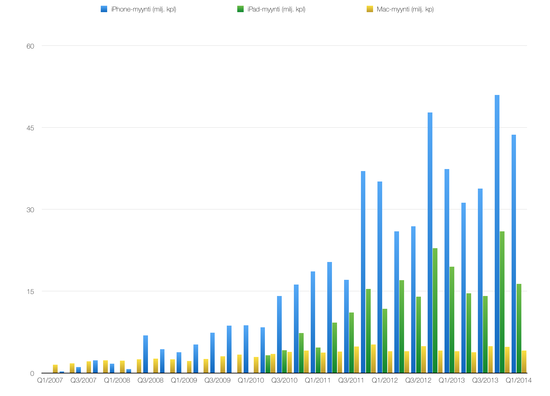
Task: Click the Q1/2009 x-axis label
Action: (184, 380)
